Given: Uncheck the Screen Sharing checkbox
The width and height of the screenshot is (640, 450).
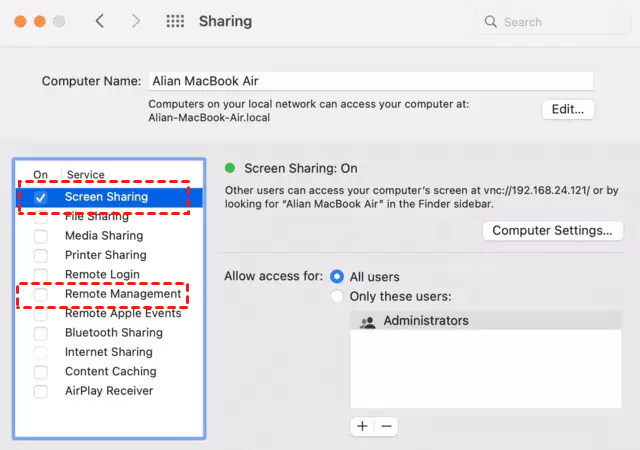Looking at the screenshot, I should 41,198.
